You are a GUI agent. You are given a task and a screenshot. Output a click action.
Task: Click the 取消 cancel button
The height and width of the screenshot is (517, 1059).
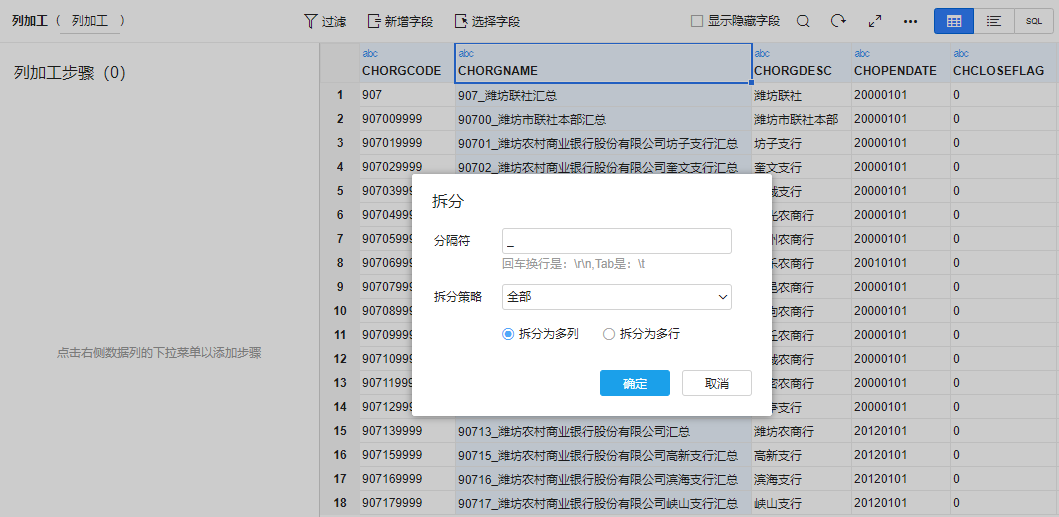[716, 383]
